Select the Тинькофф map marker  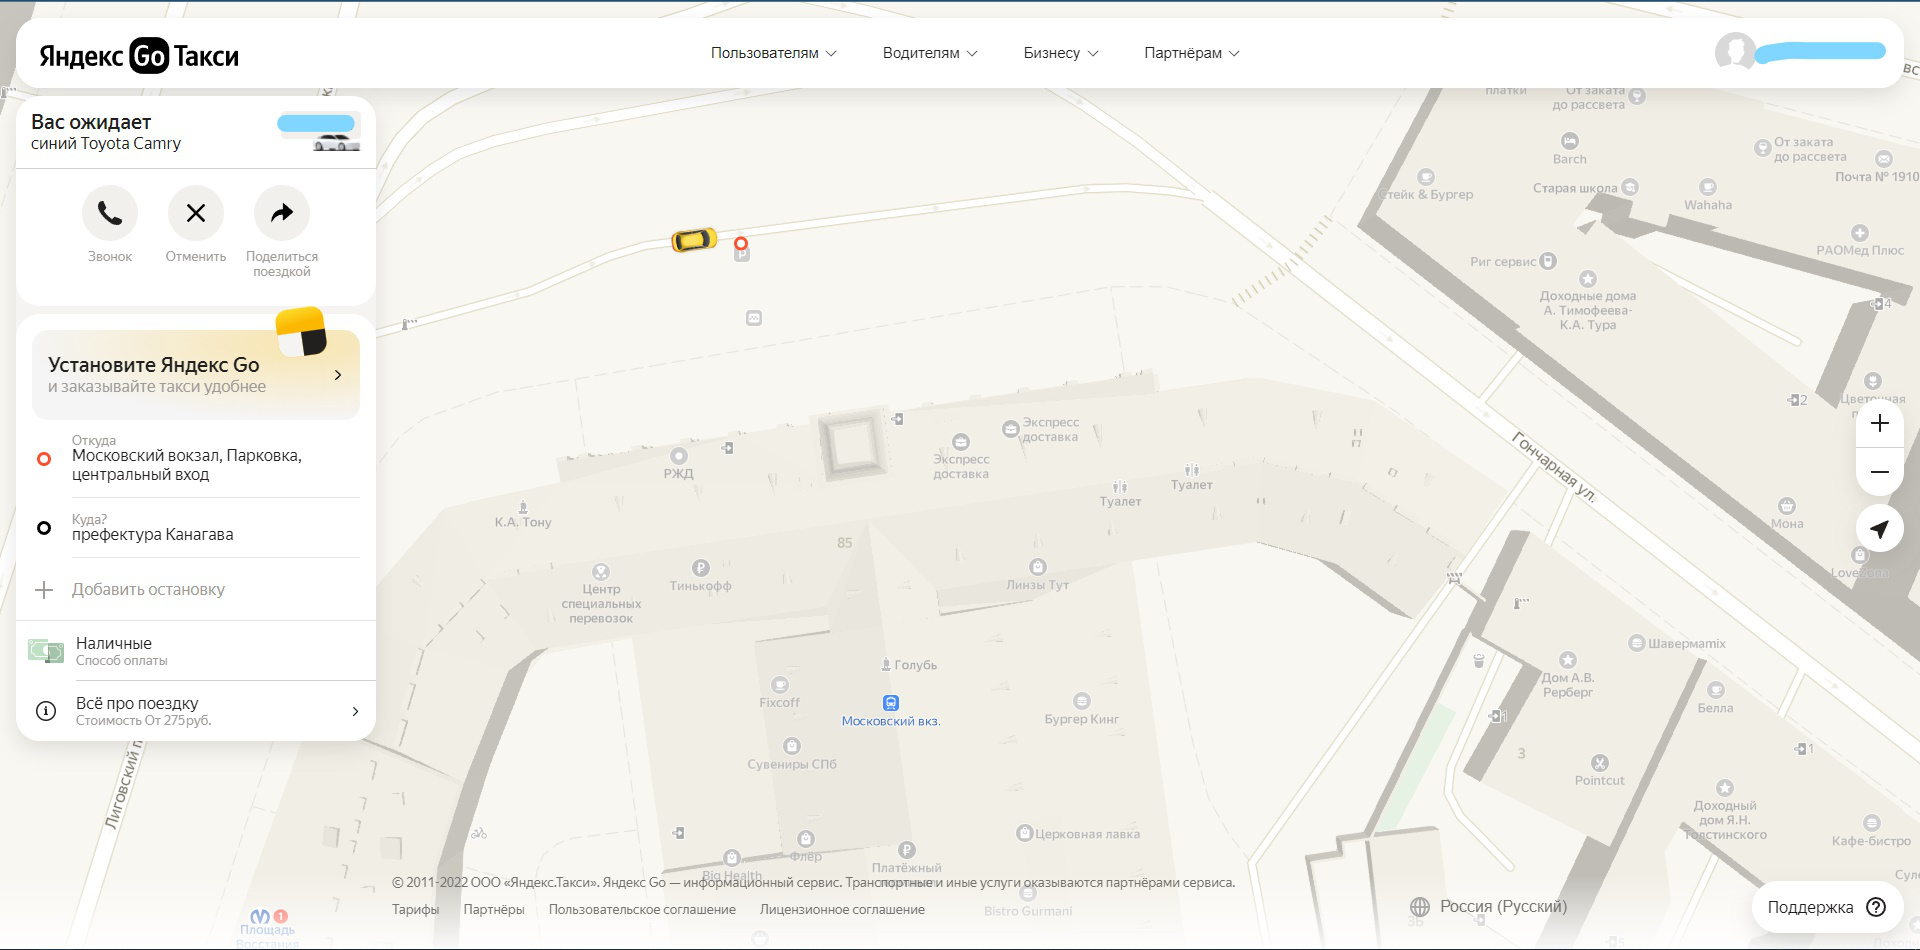(x=701, y=568)
